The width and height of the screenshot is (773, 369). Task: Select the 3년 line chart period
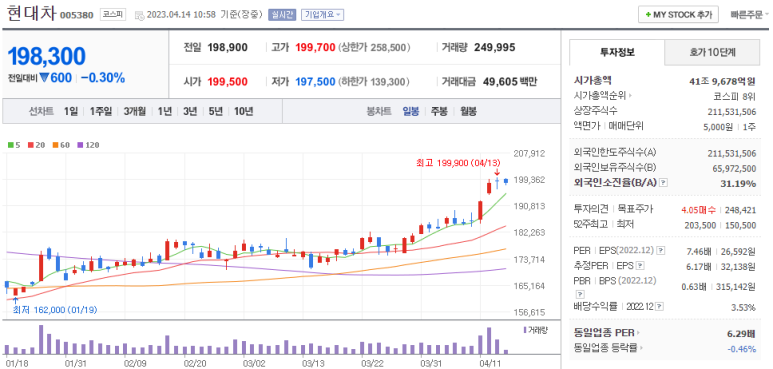[190, 111]
